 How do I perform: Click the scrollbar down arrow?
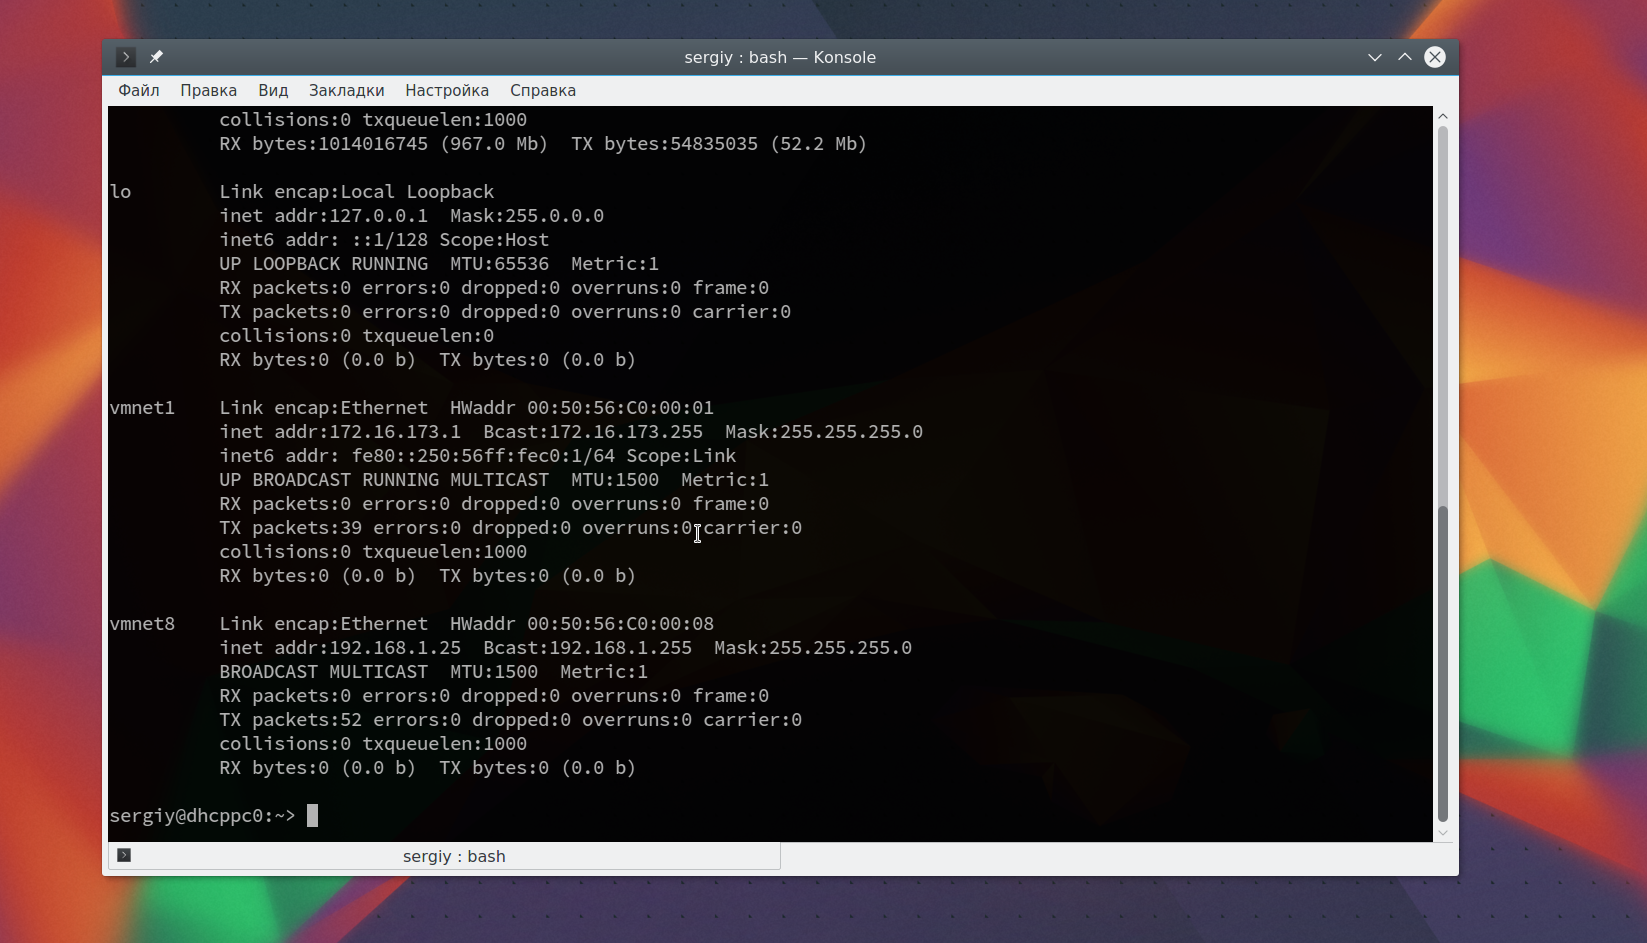tap(1443, 833)
